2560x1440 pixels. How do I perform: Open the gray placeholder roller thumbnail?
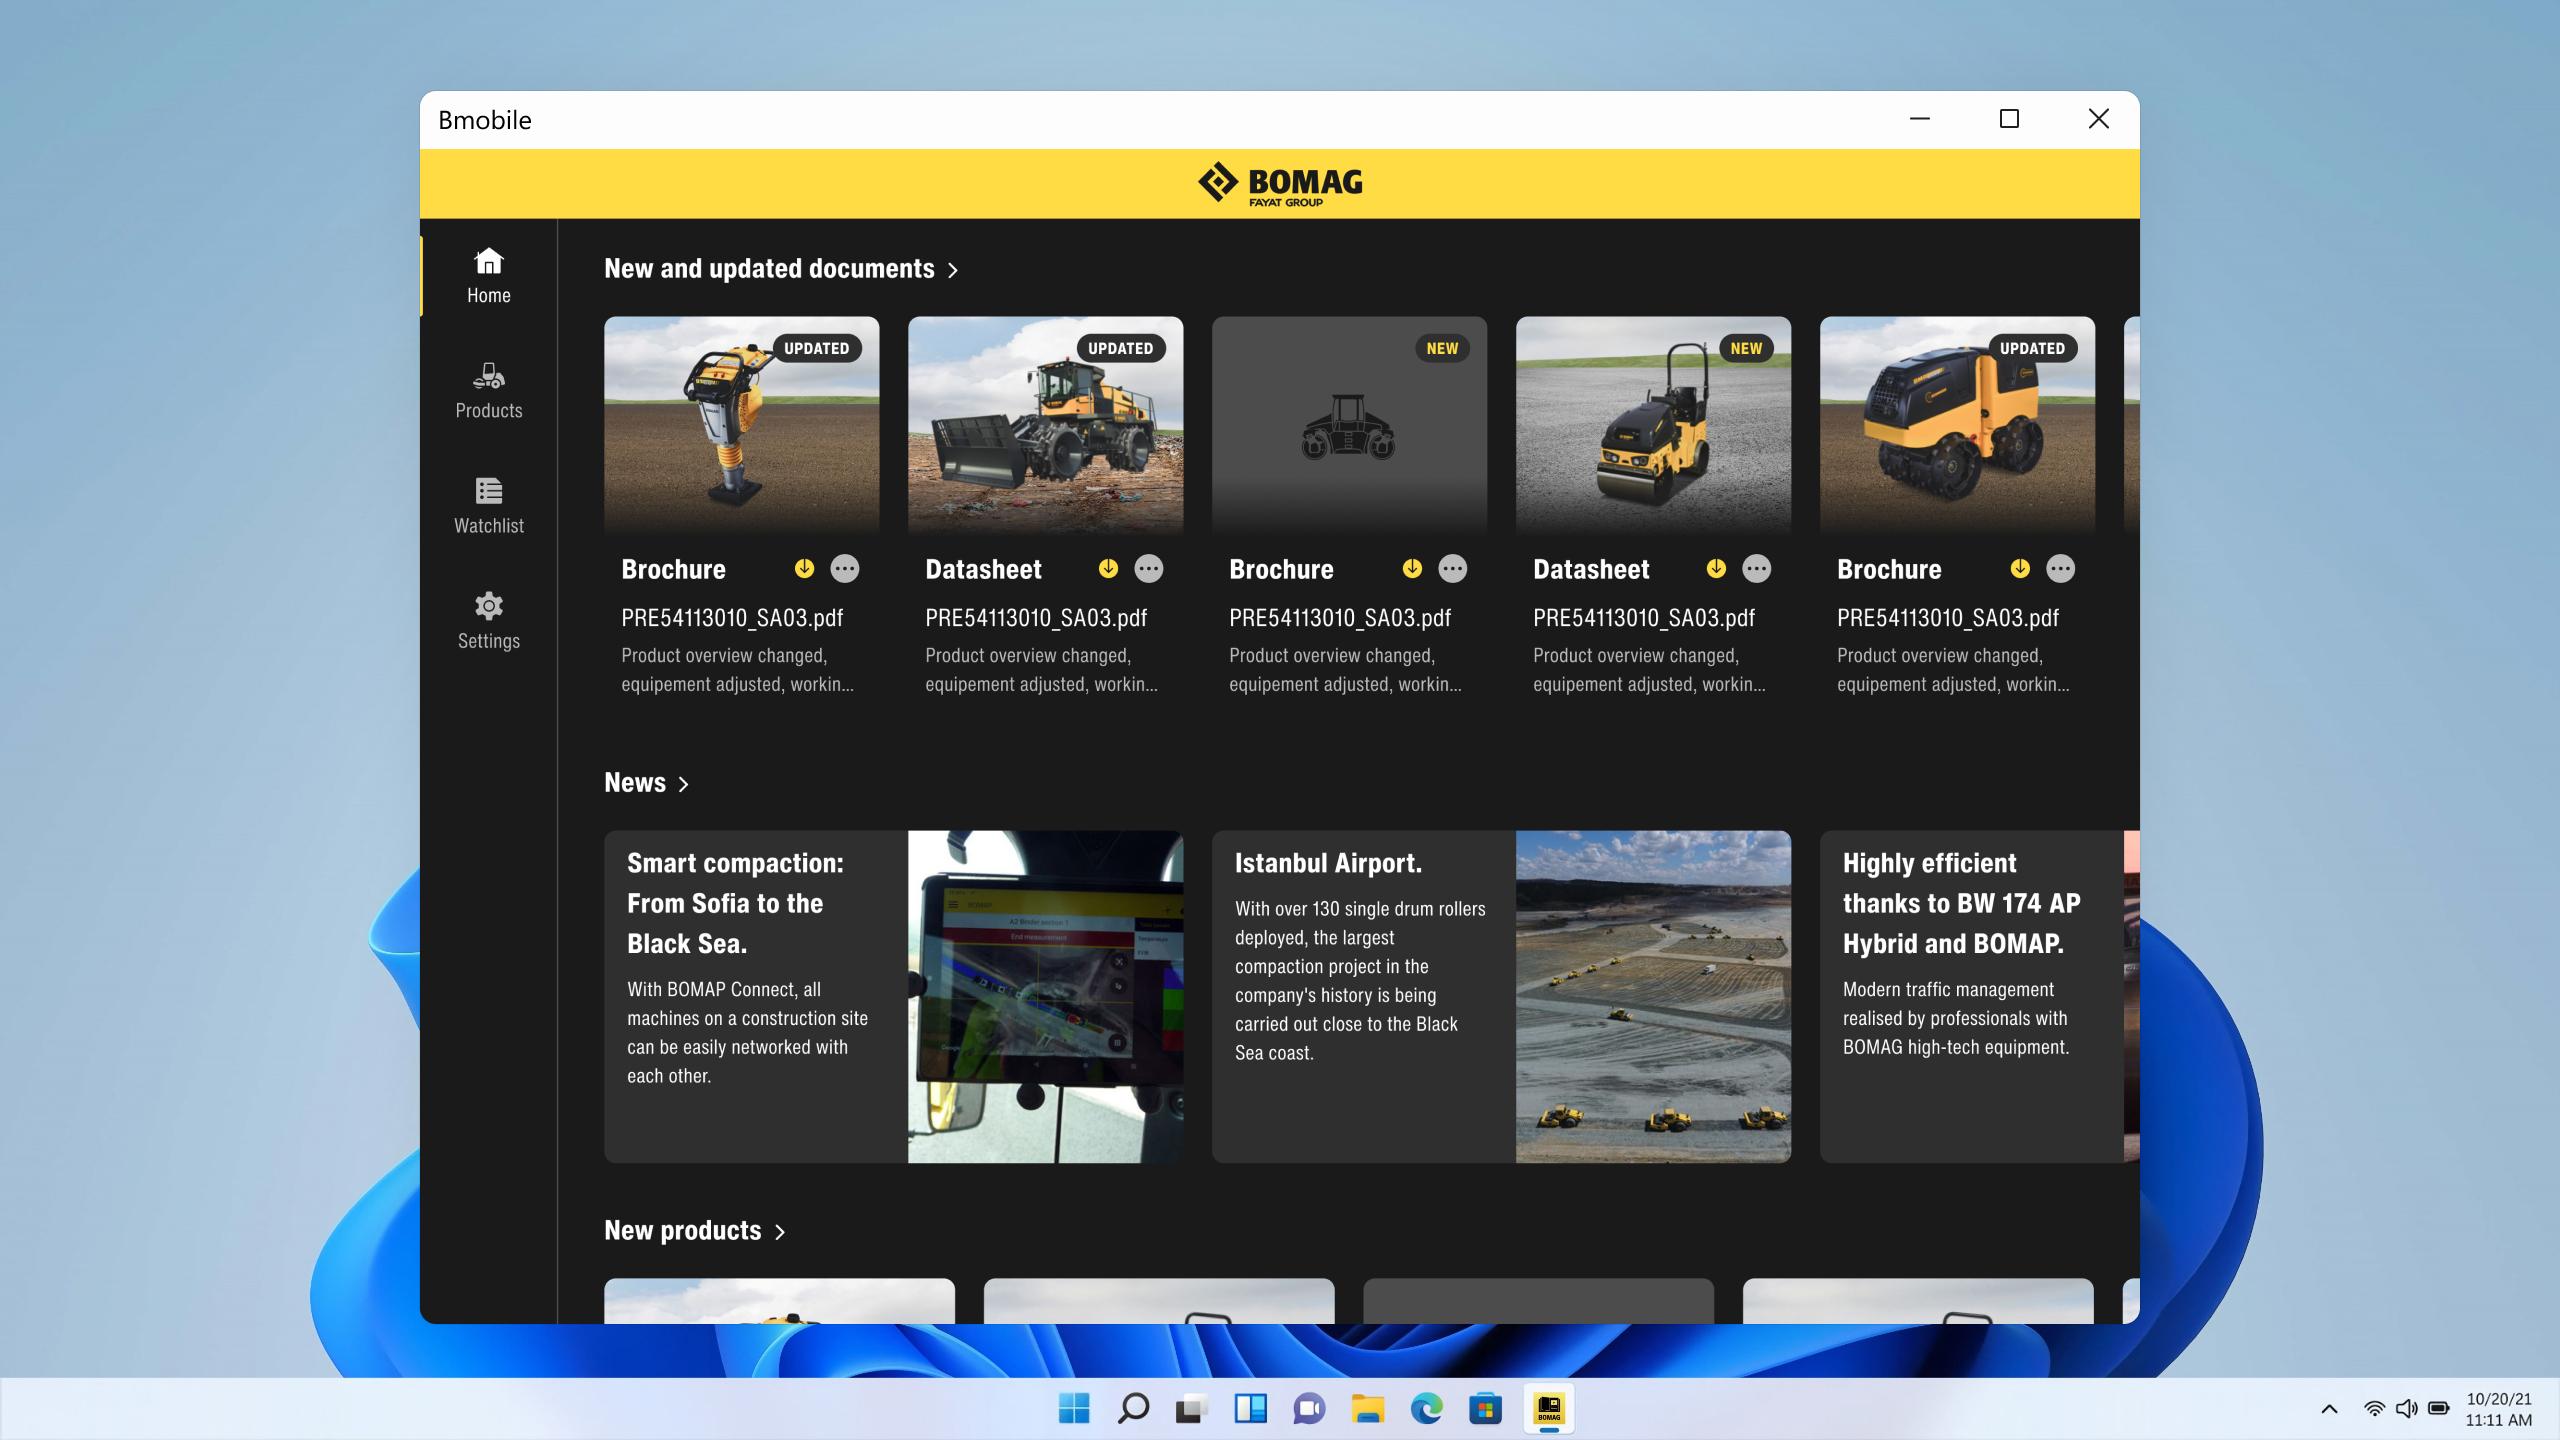[1349, 426]
